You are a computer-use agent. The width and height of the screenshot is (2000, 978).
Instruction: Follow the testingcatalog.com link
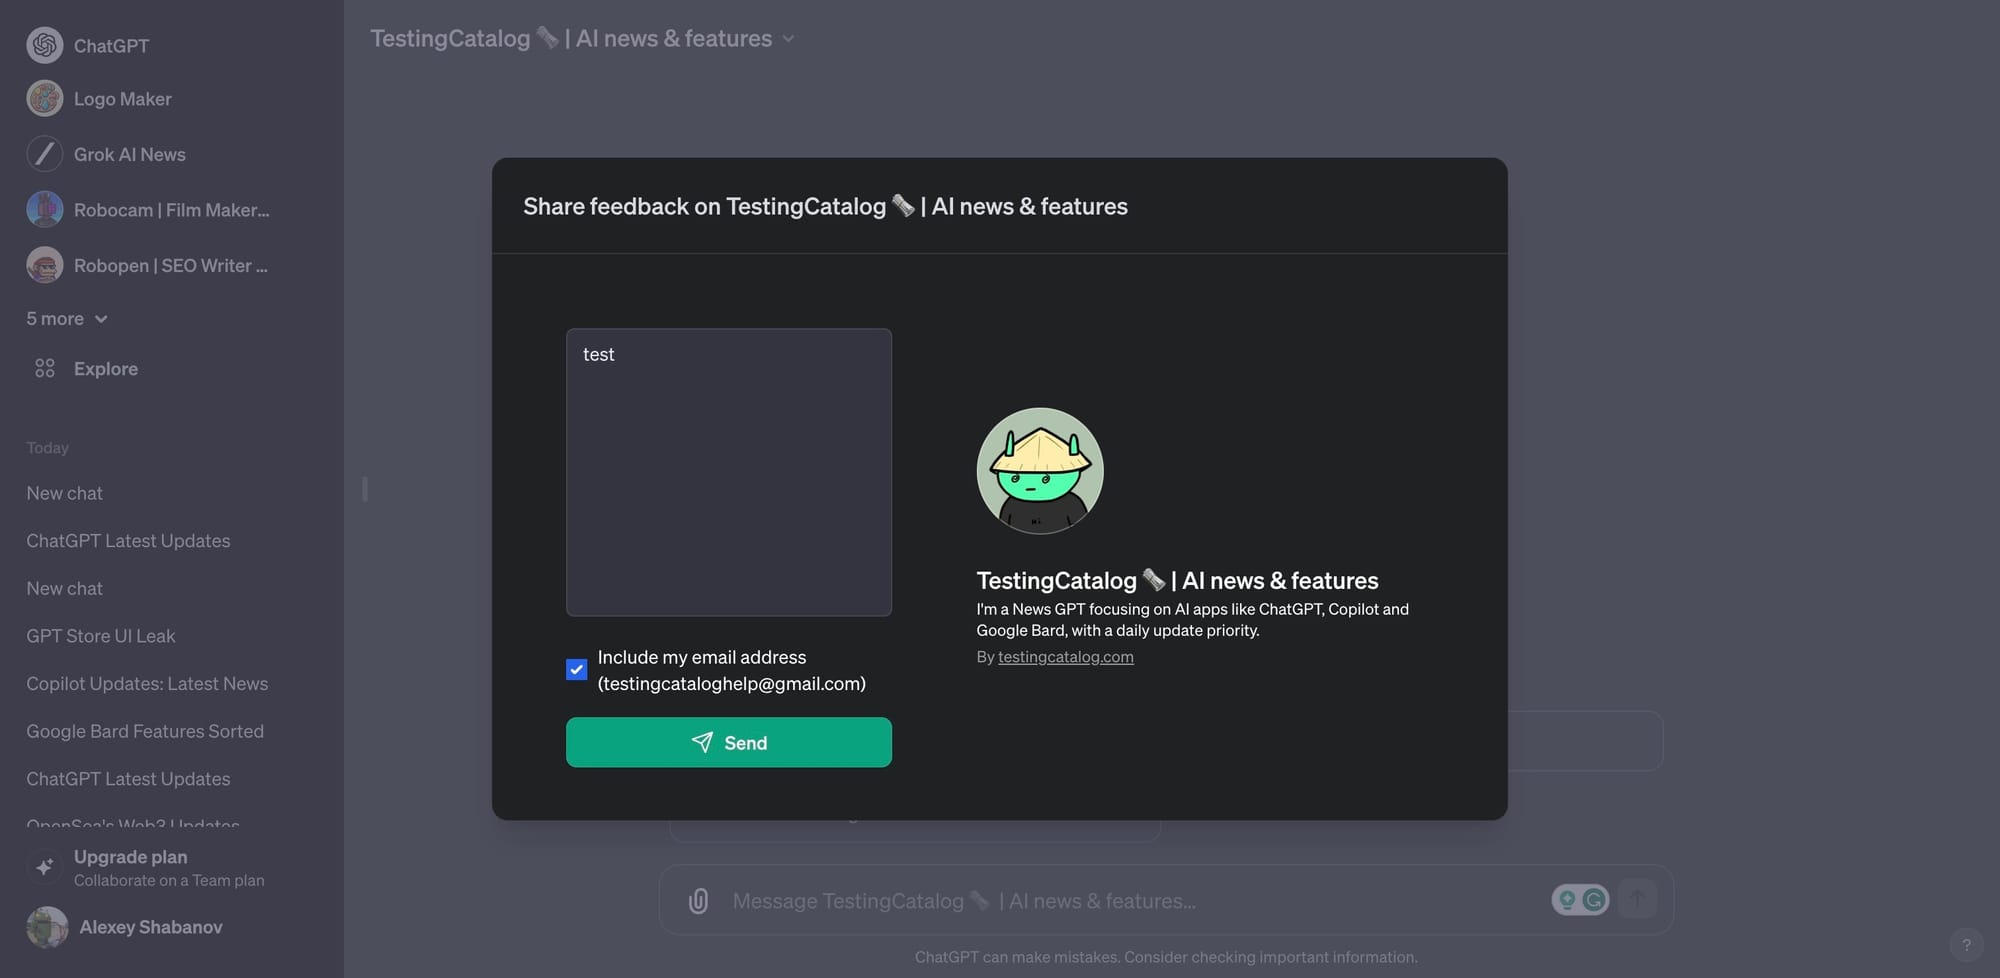(x=1066, y=656)
